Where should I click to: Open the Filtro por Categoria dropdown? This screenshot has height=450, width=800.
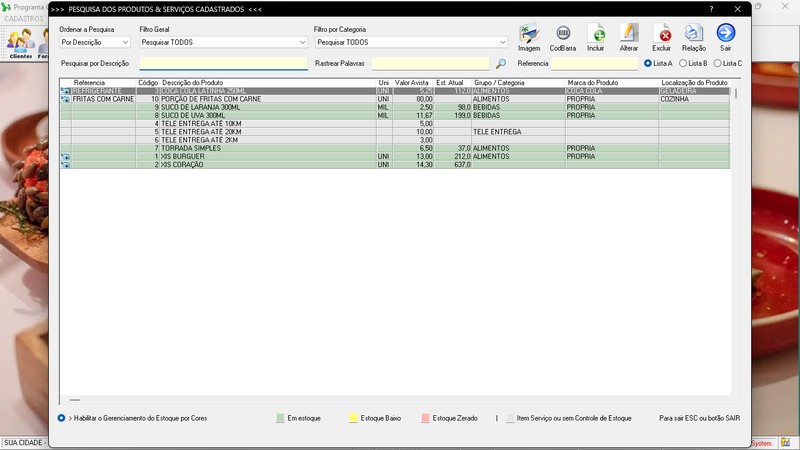pos(411,42)
